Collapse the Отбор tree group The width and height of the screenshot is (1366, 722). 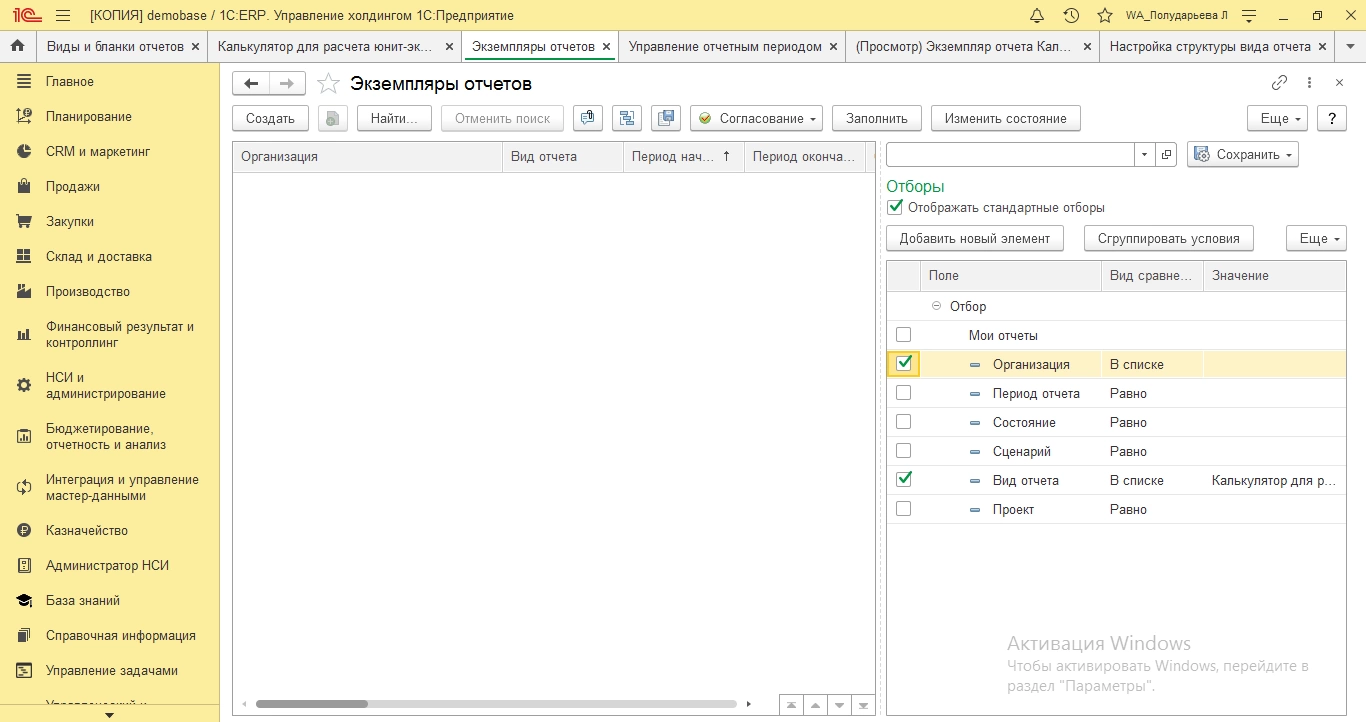936,306
